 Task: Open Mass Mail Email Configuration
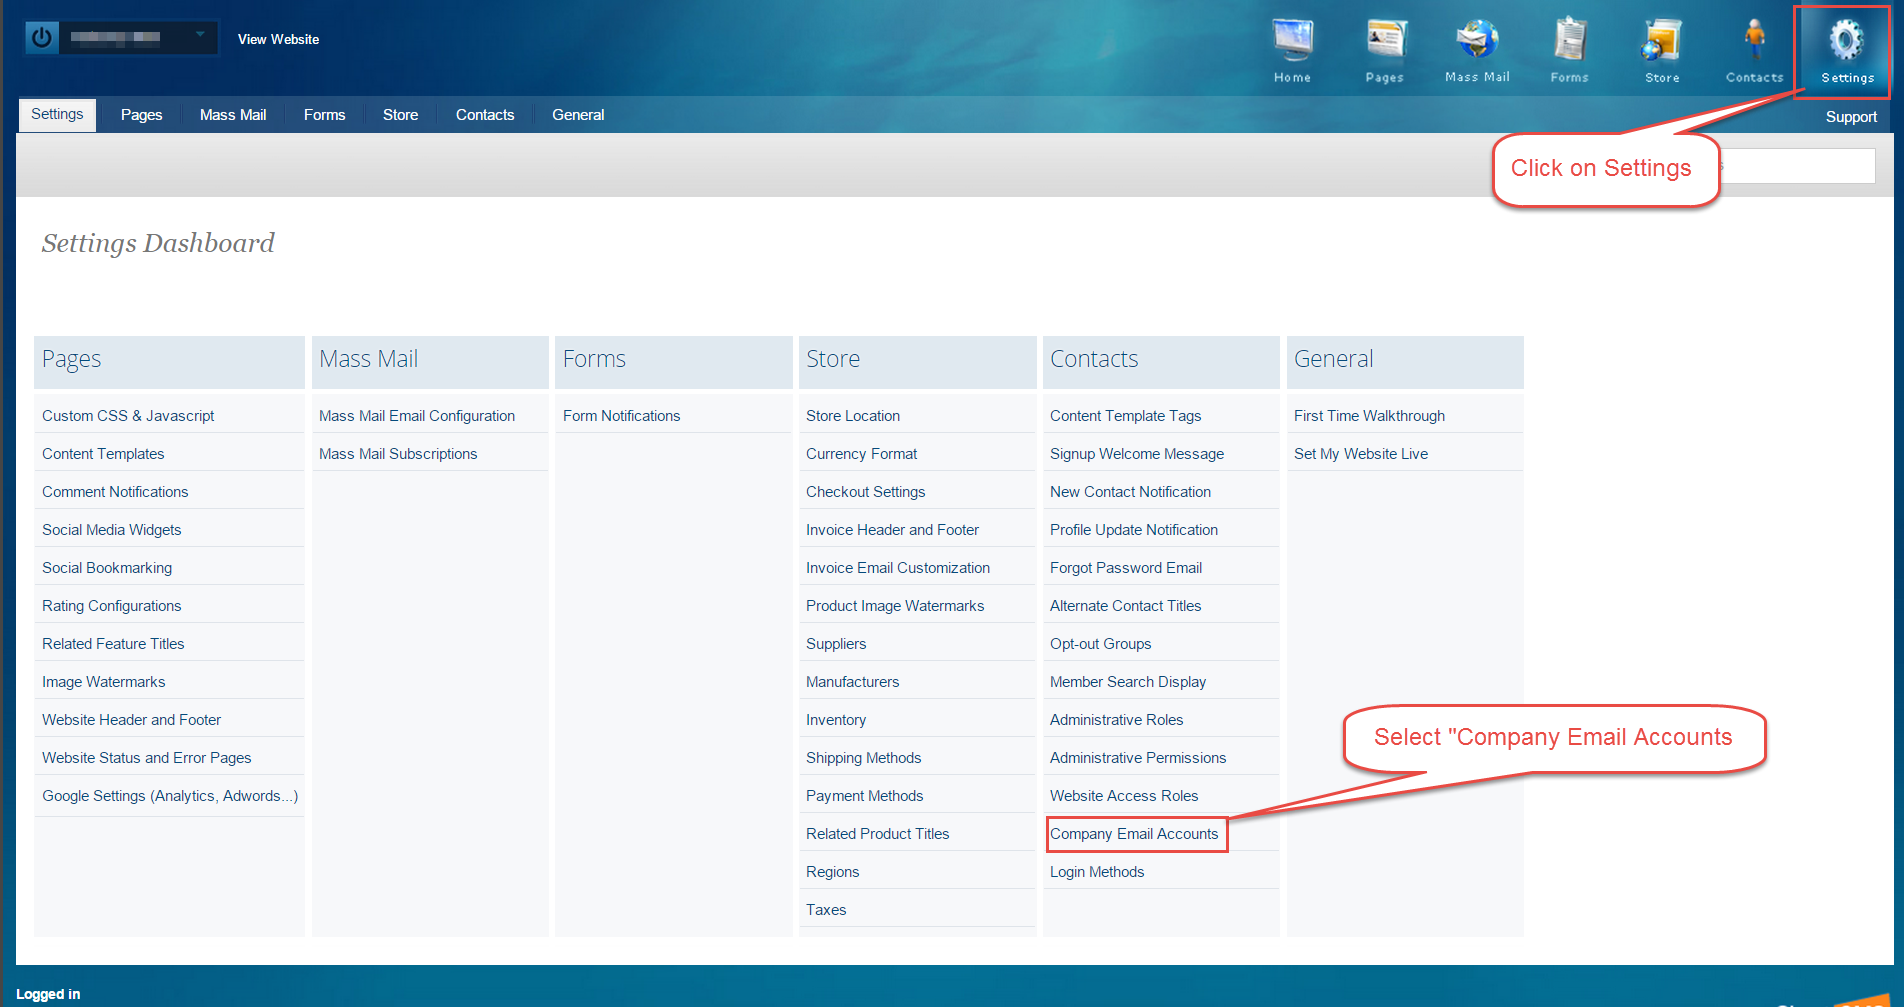417,416
